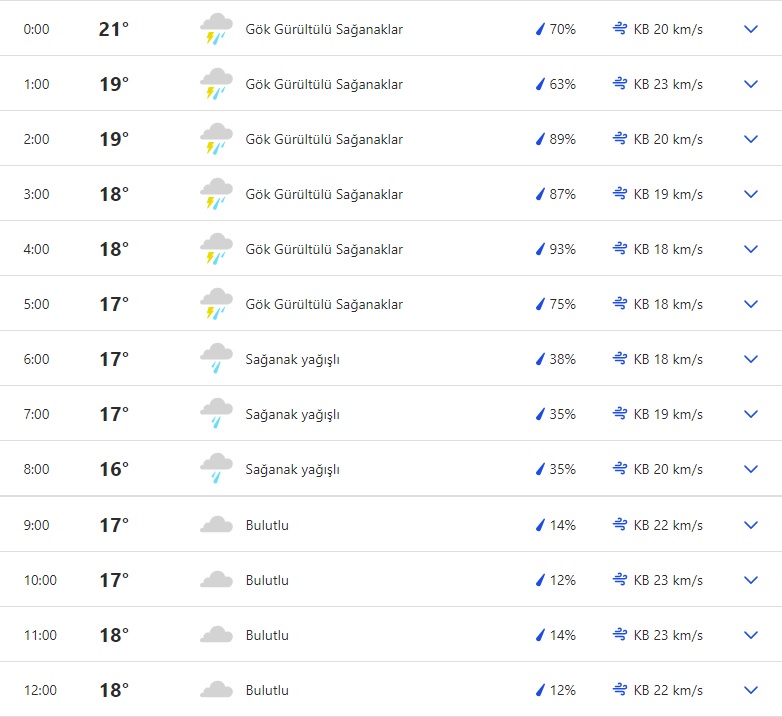Show details for the 5:00 forecast chevron
This screenshot has height=717, width=782.
pos(751,304)
